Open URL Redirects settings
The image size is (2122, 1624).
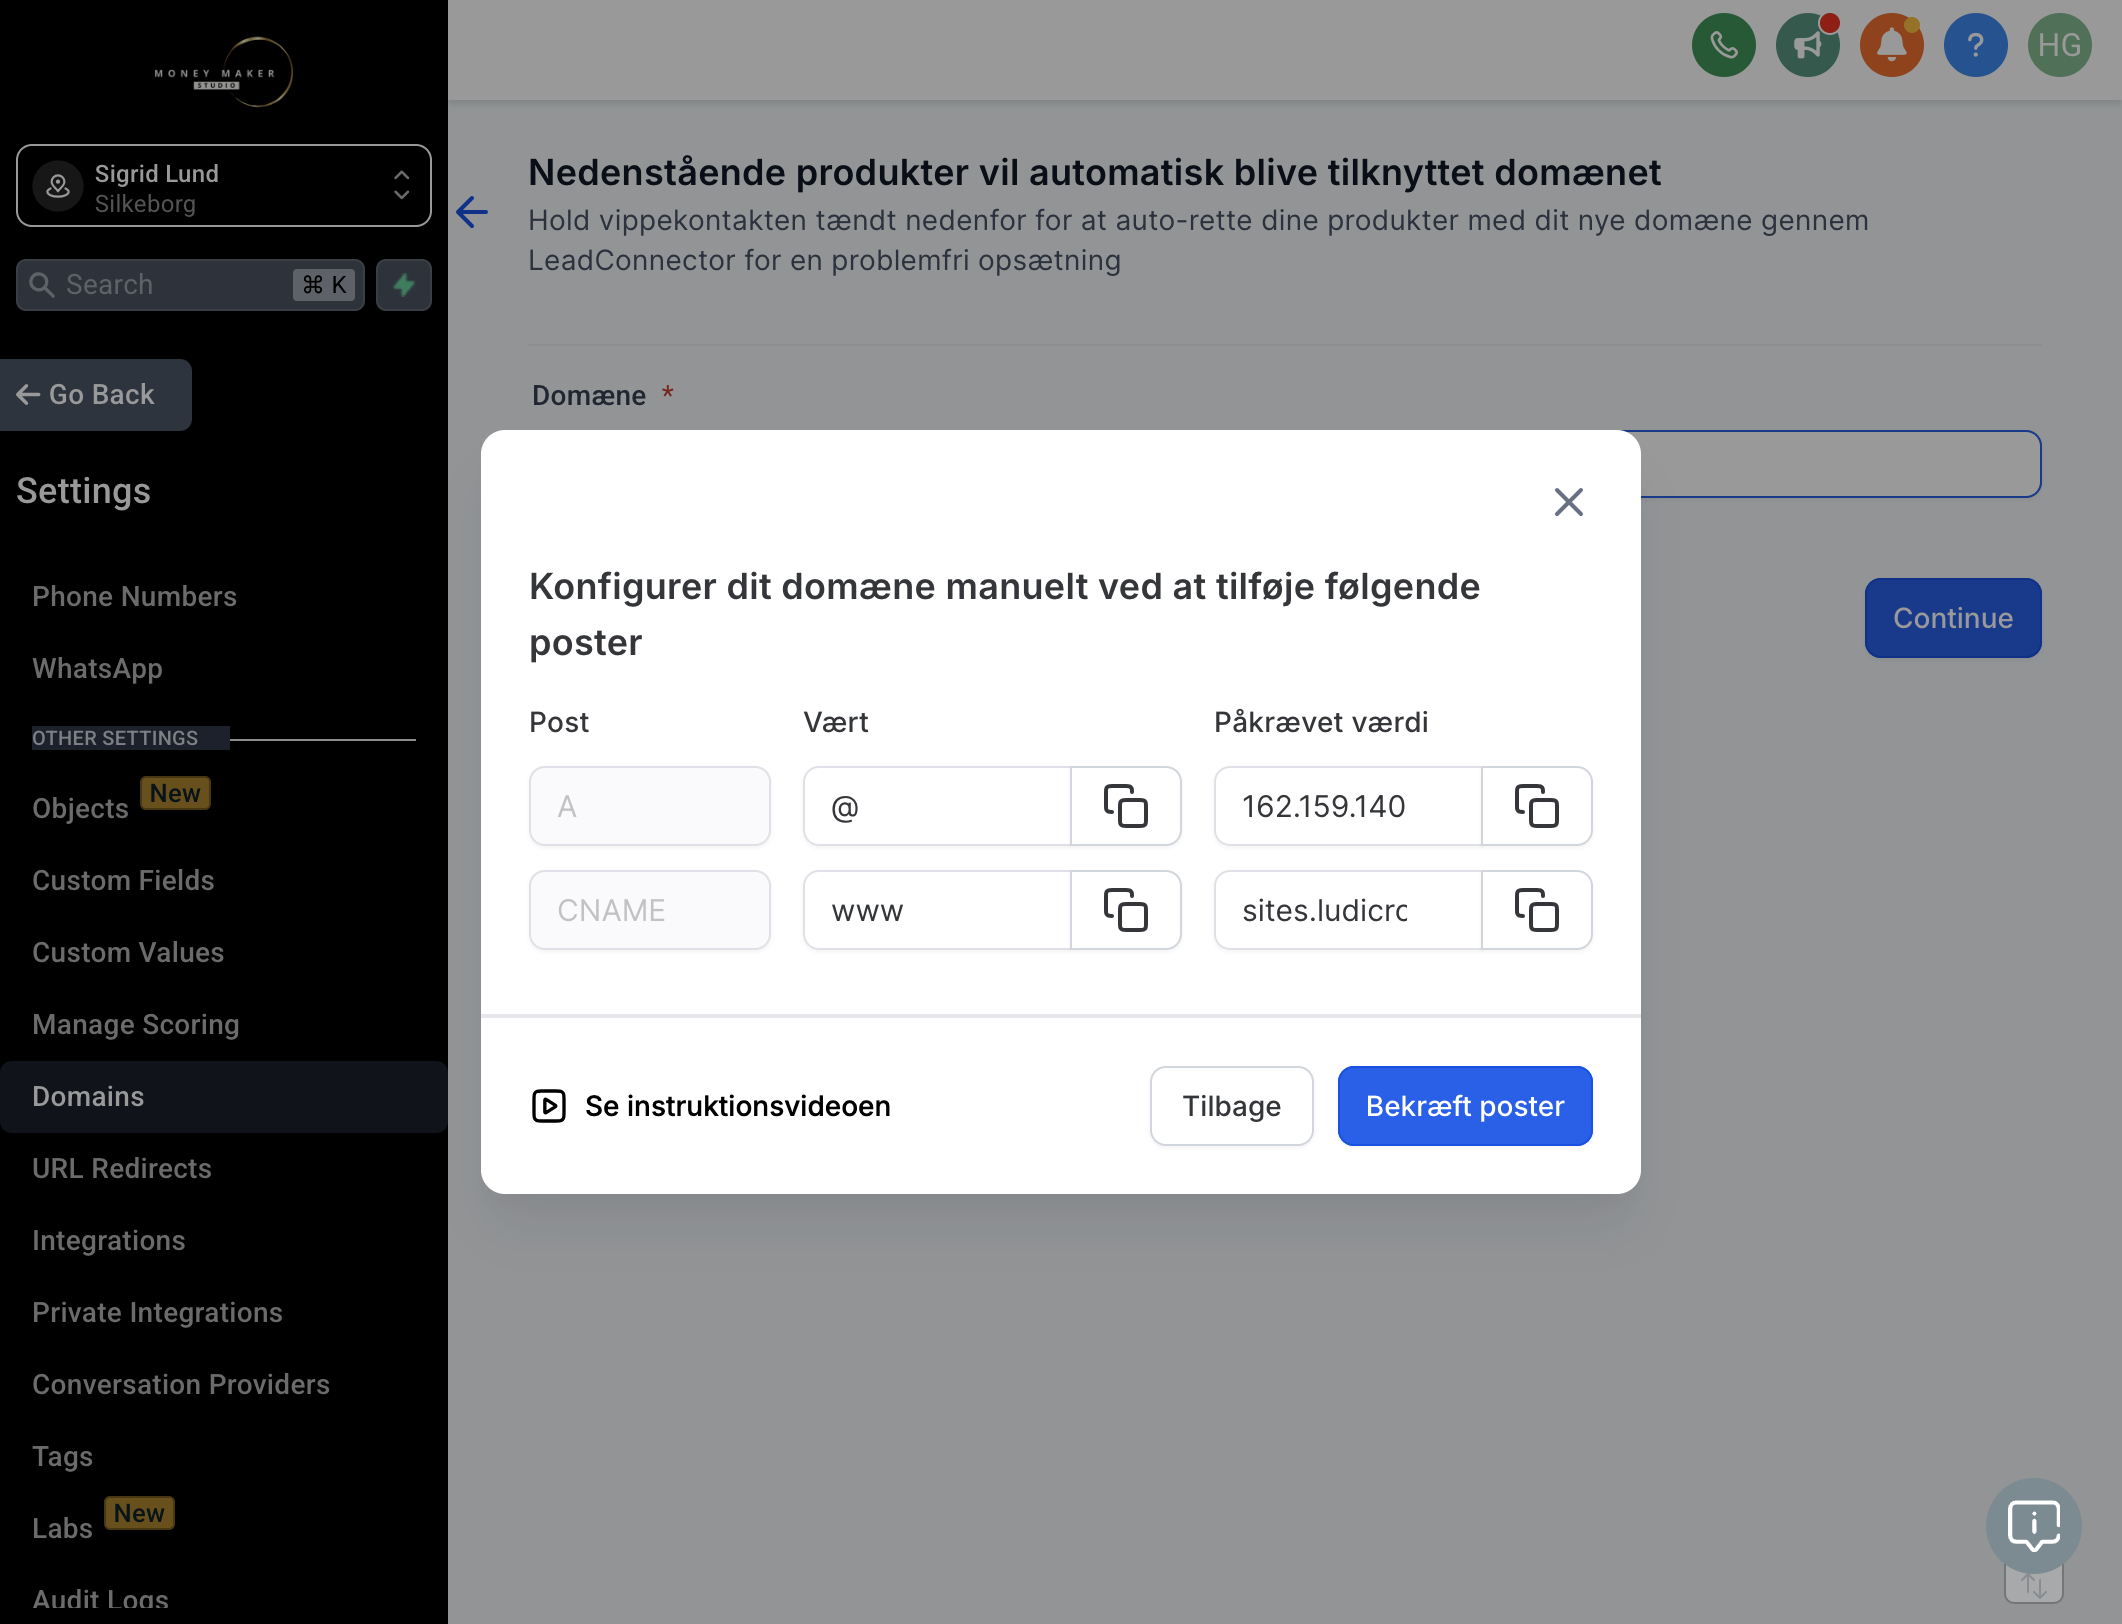(x=122, y=1168)
